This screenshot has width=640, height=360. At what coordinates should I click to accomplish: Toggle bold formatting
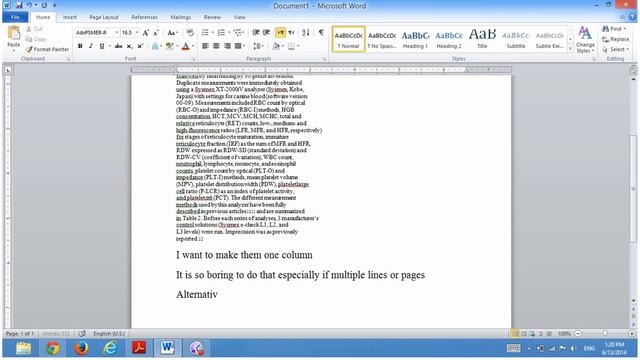[80, 46]
